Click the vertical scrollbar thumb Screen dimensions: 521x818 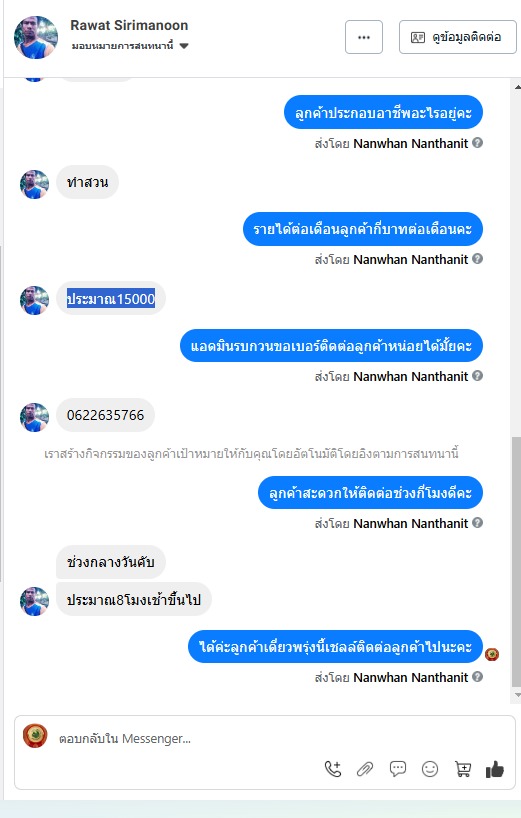(517, 561)
